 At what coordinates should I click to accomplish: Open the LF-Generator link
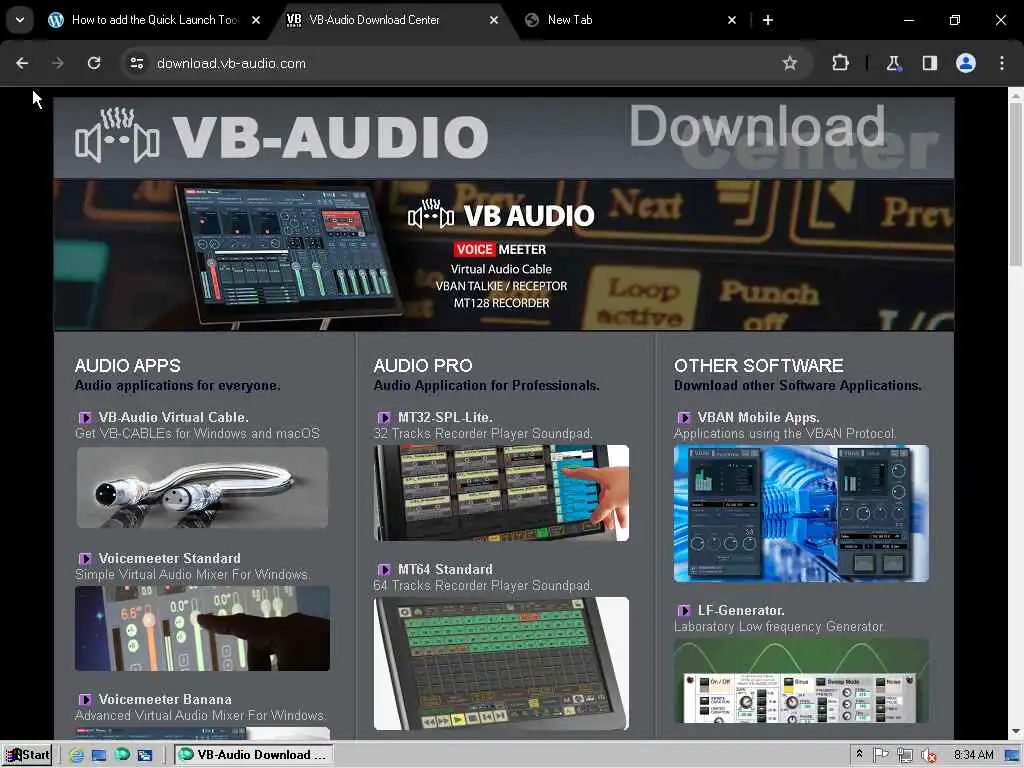point(741,611)
